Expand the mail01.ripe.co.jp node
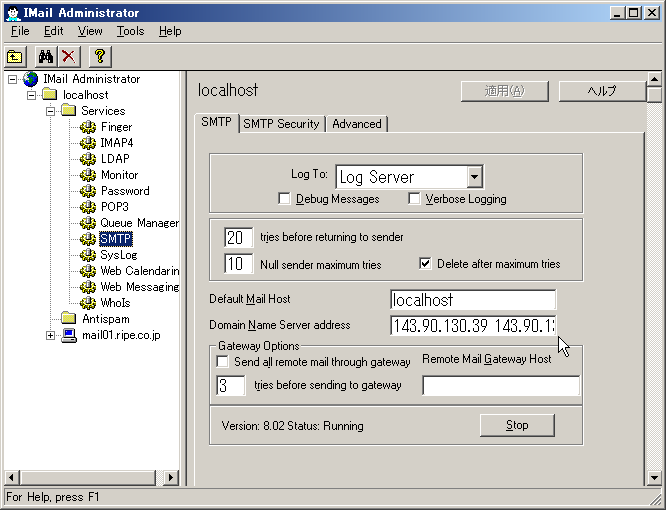This screenshot has width=666, height=510. pyautogui.click(x=50, y=335)
